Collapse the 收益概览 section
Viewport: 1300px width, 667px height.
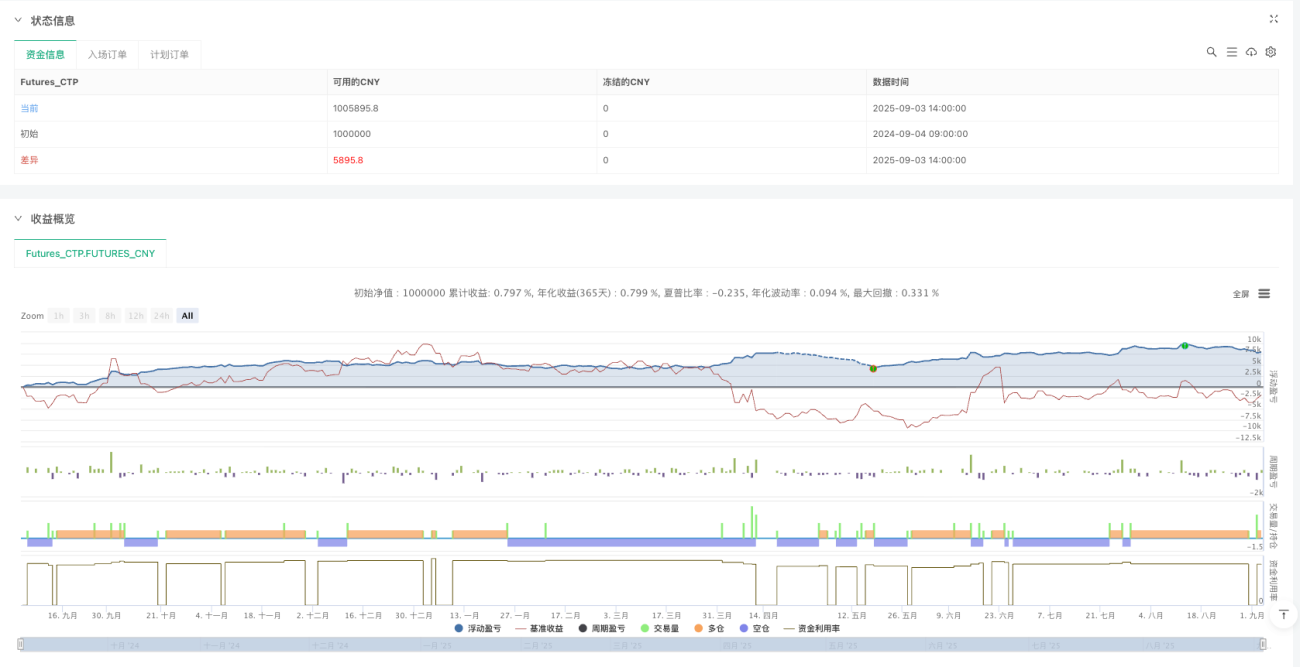tap(17, 219)
